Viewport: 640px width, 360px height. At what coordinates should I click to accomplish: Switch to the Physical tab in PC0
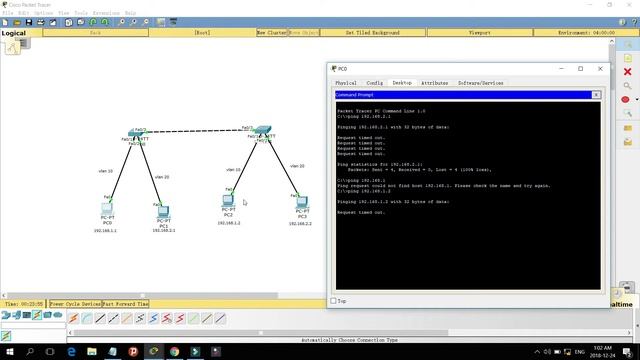click(x=346, y=83)
